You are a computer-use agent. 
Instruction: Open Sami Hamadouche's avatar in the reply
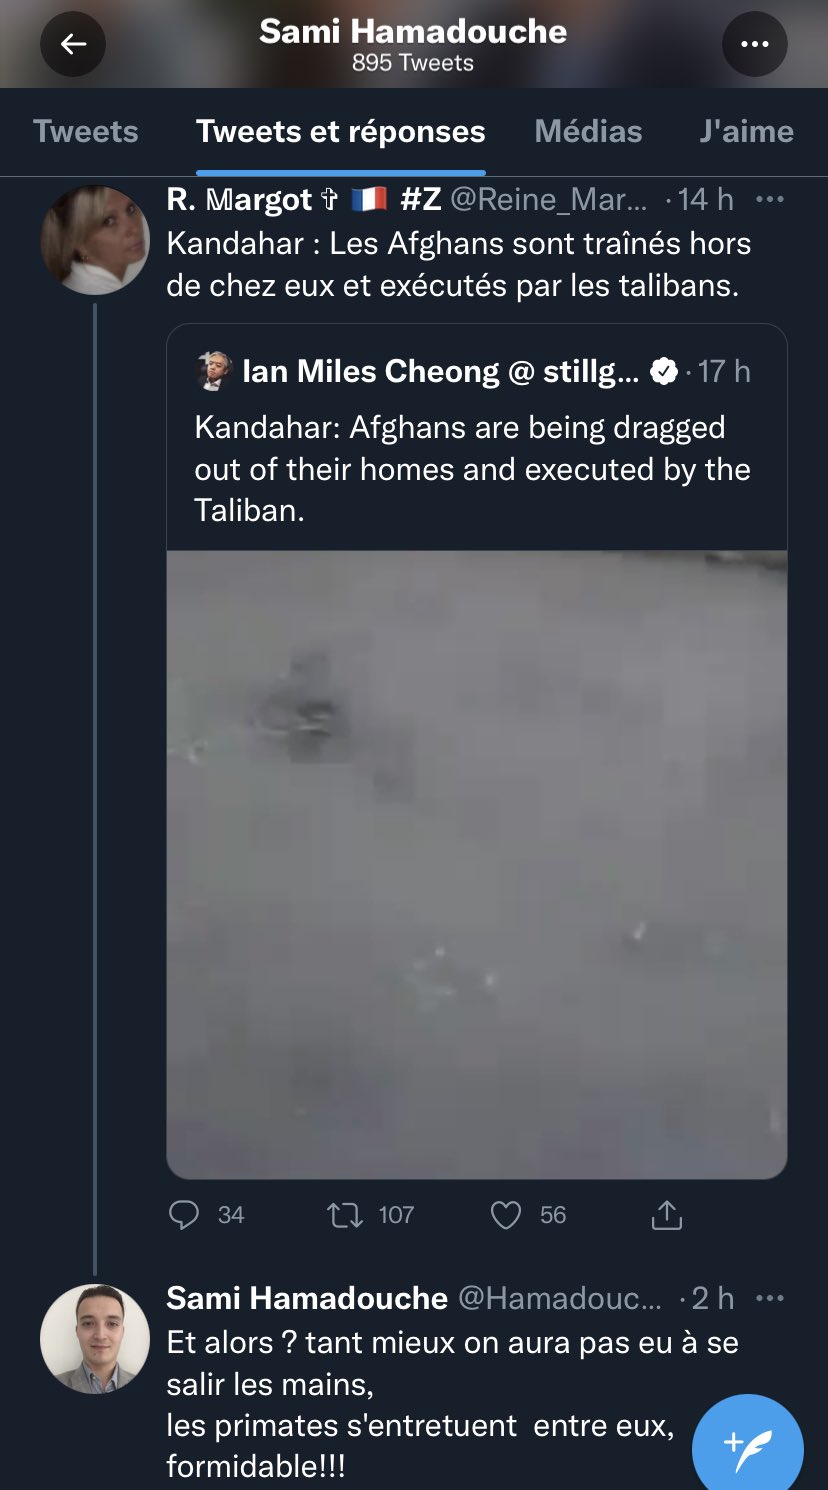tap(95, 1338)
